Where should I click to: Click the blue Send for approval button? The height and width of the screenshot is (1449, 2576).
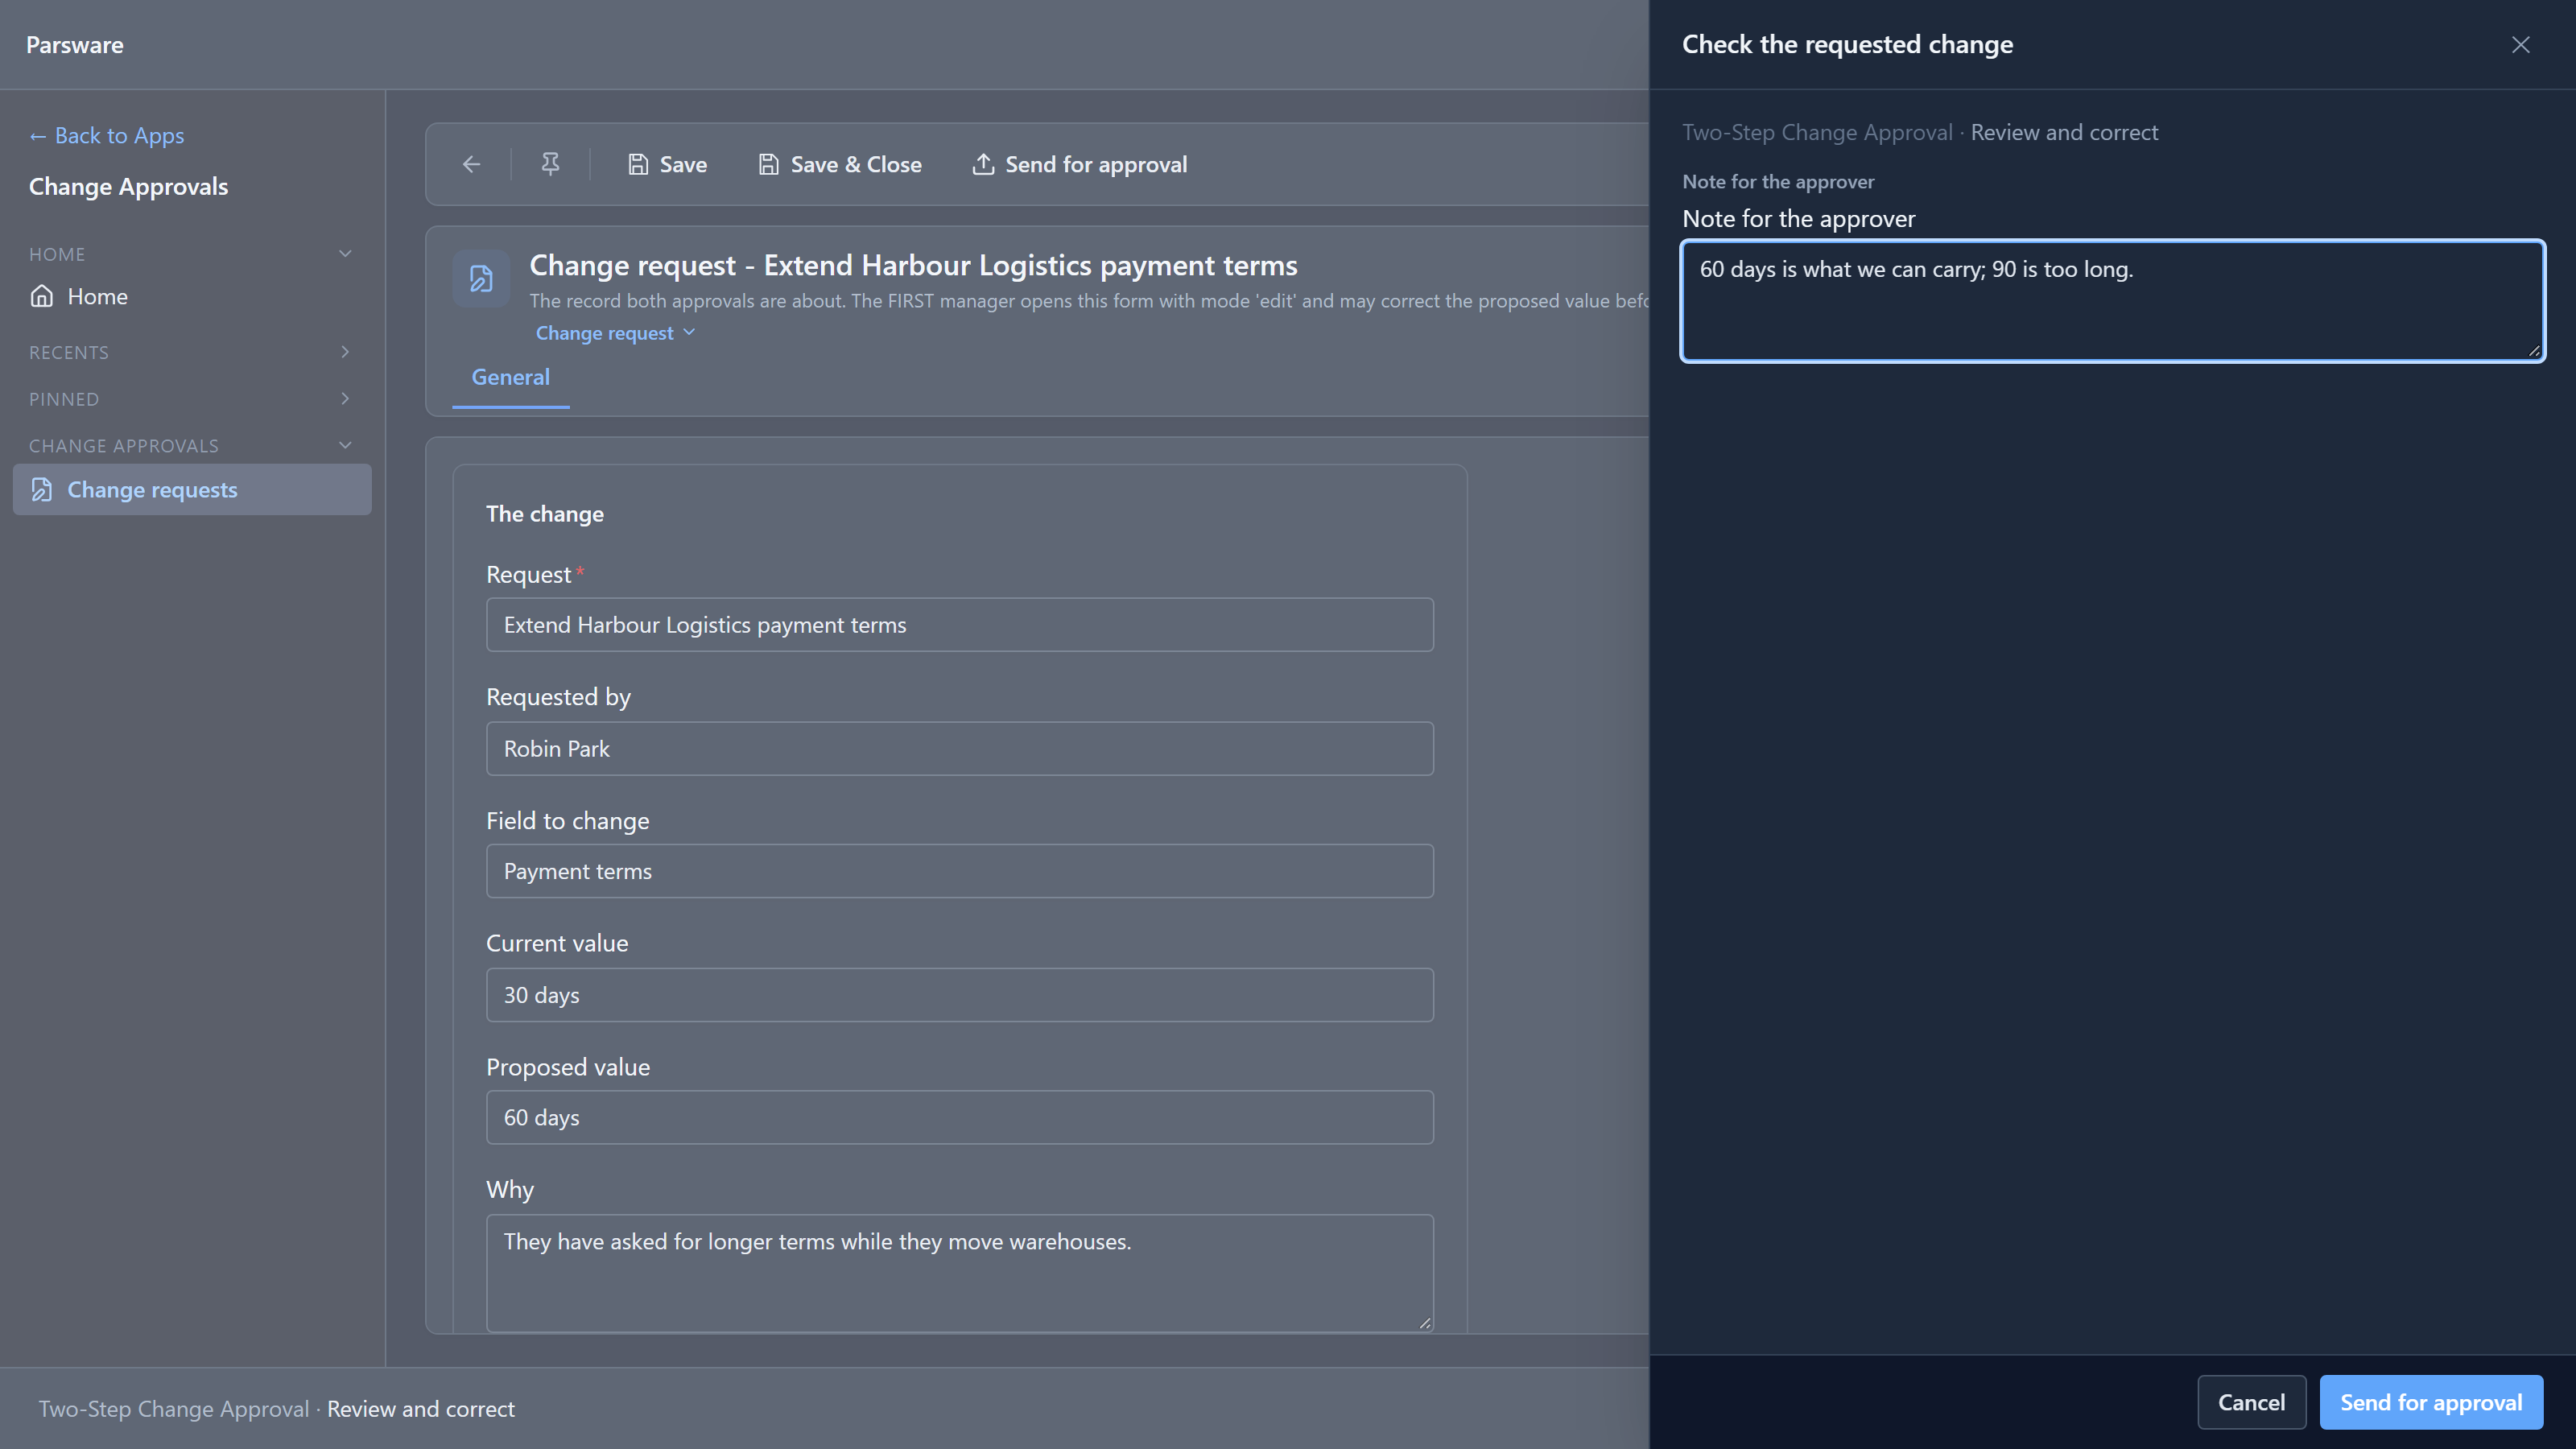pos(2431,1402)
